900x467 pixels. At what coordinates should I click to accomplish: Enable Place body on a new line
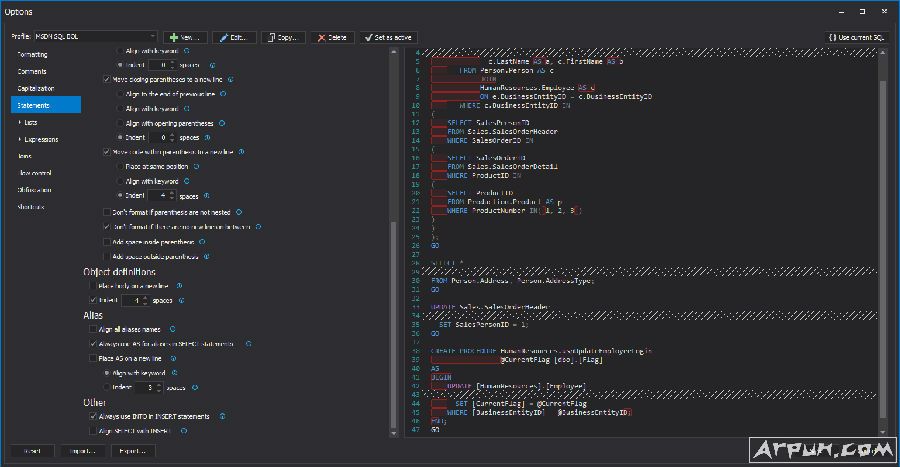pyautogui.click(x=93, y=285)
